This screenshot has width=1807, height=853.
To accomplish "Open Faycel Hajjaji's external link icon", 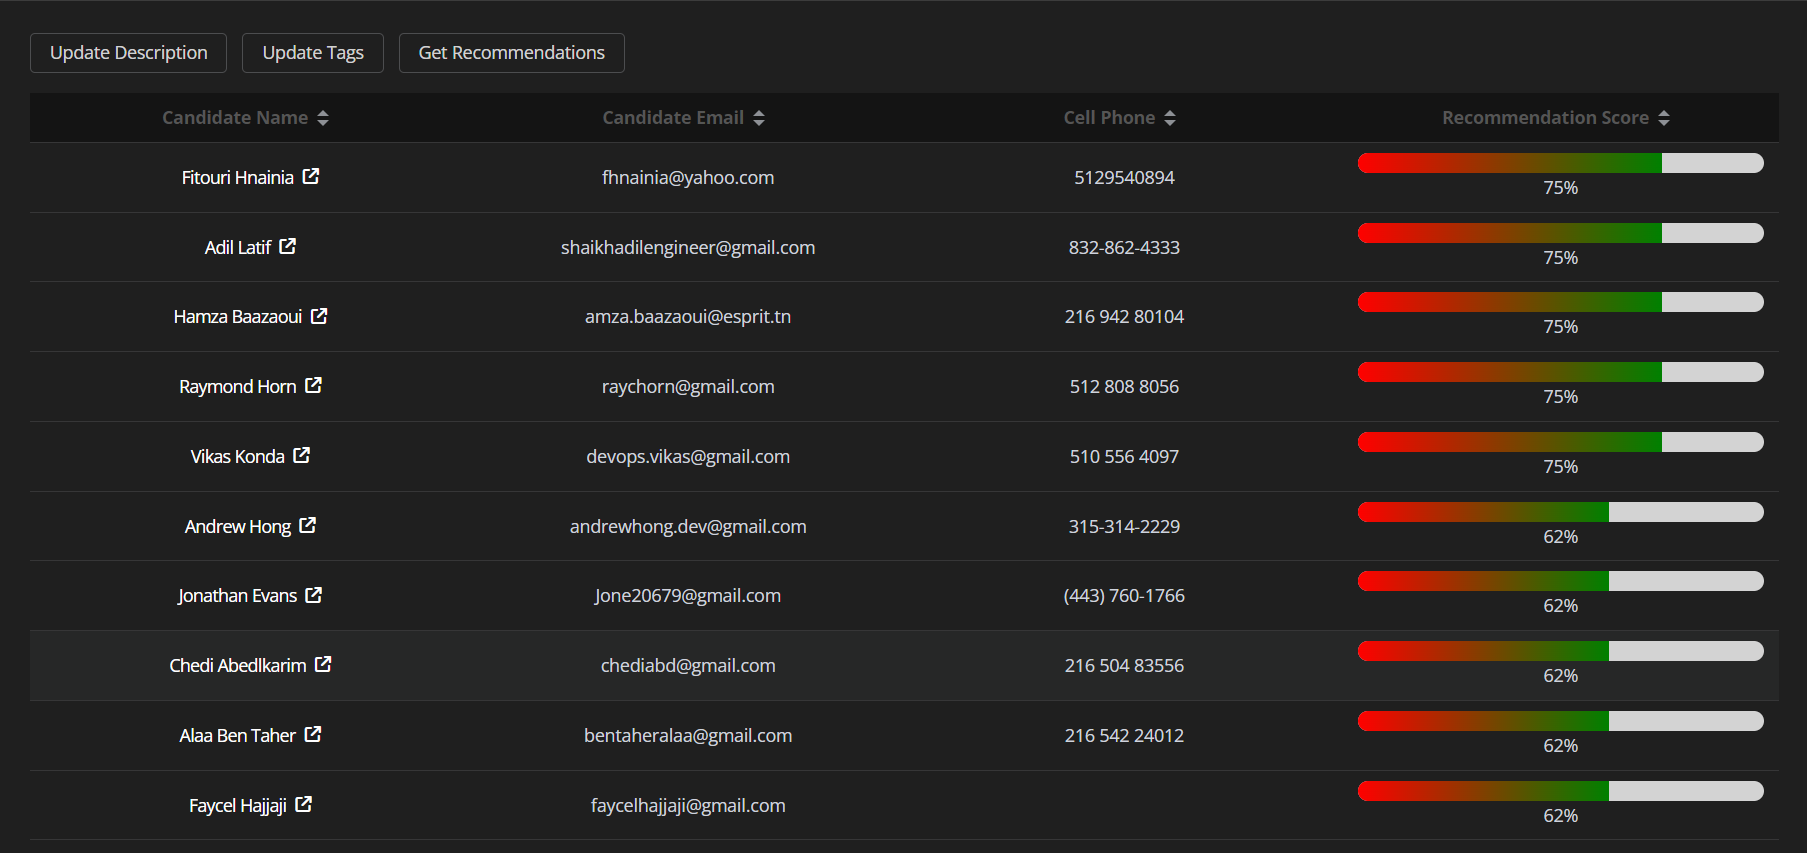I will [304, 804].
